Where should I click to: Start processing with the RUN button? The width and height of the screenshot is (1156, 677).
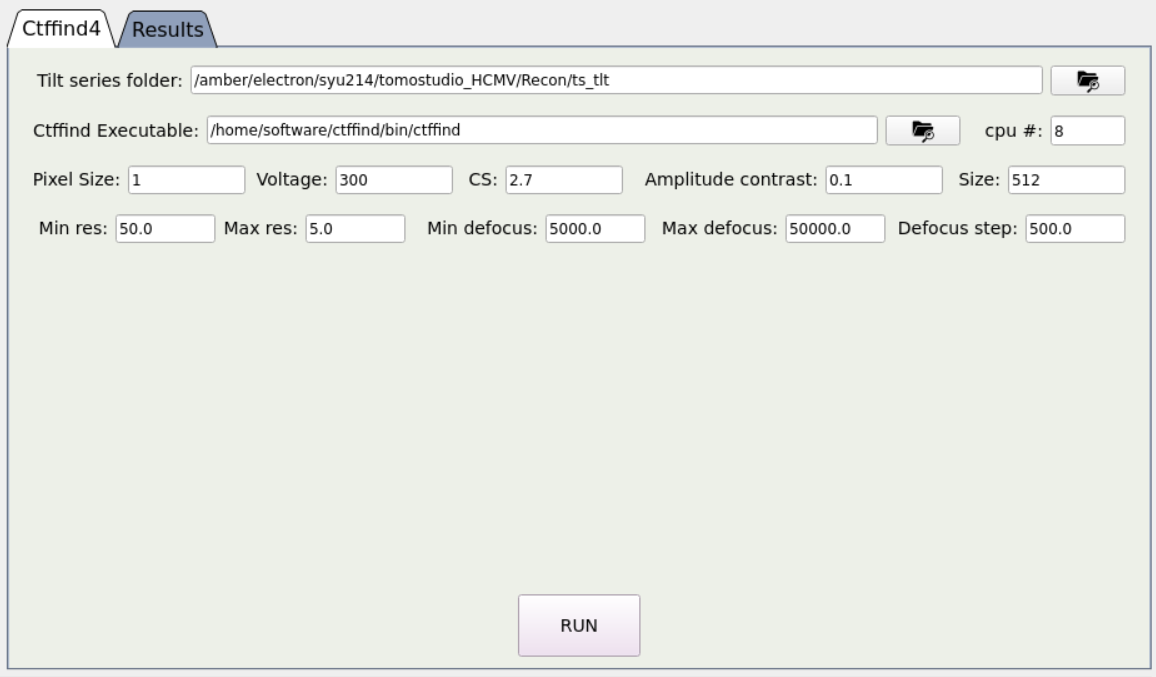(x=579, y=625)
